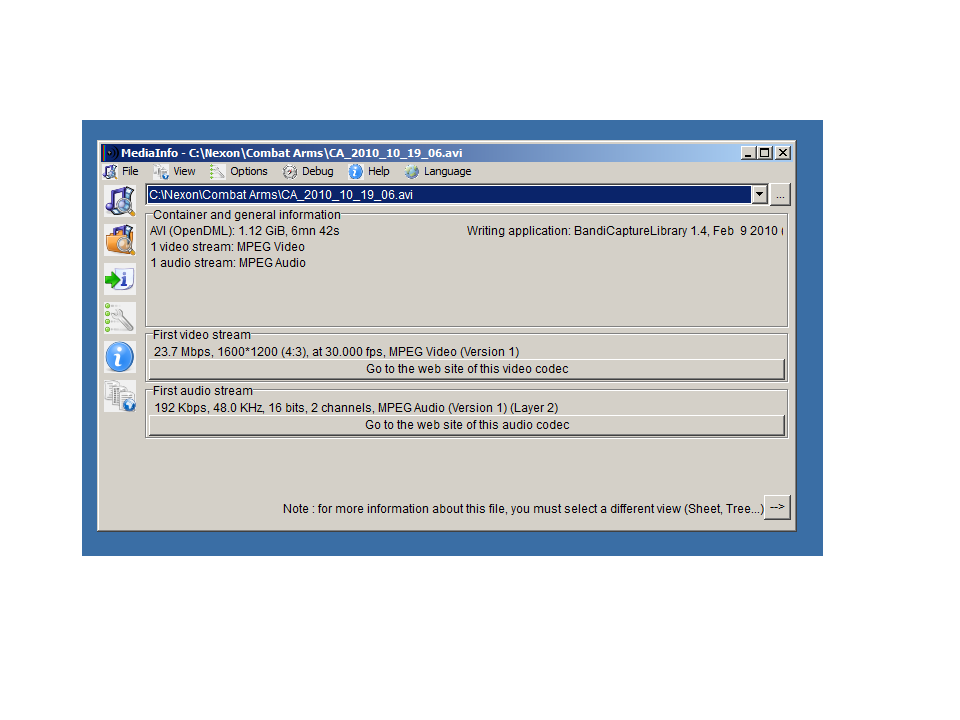Screen dimensions: 960x720
Task: Maximize the MediaInfo window
Action: (x=765, y=153)
